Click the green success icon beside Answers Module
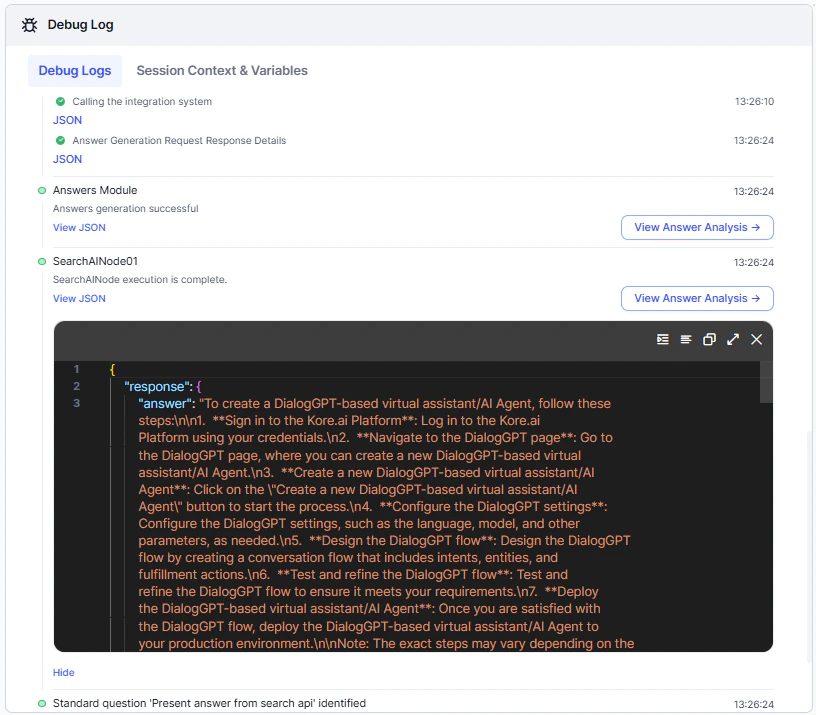 (42, 190)
